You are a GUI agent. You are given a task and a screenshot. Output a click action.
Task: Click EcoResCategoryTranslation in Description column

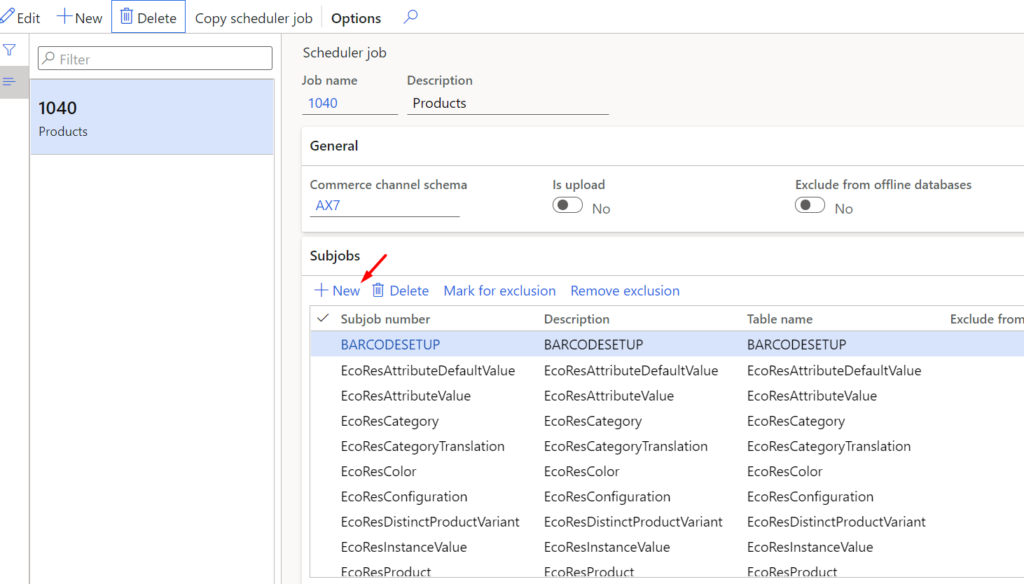coord(626,446)
